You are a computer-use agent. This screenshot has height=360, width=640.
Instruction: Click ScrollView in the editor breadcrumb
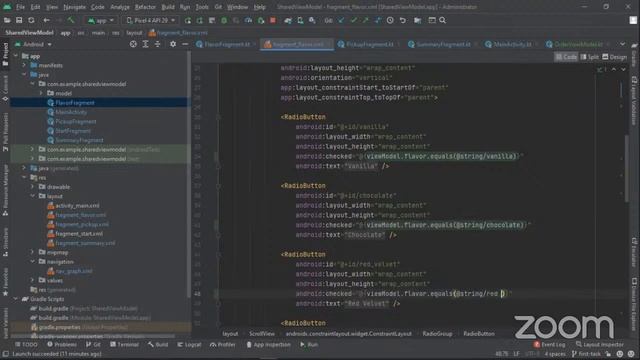pos(262,334)
